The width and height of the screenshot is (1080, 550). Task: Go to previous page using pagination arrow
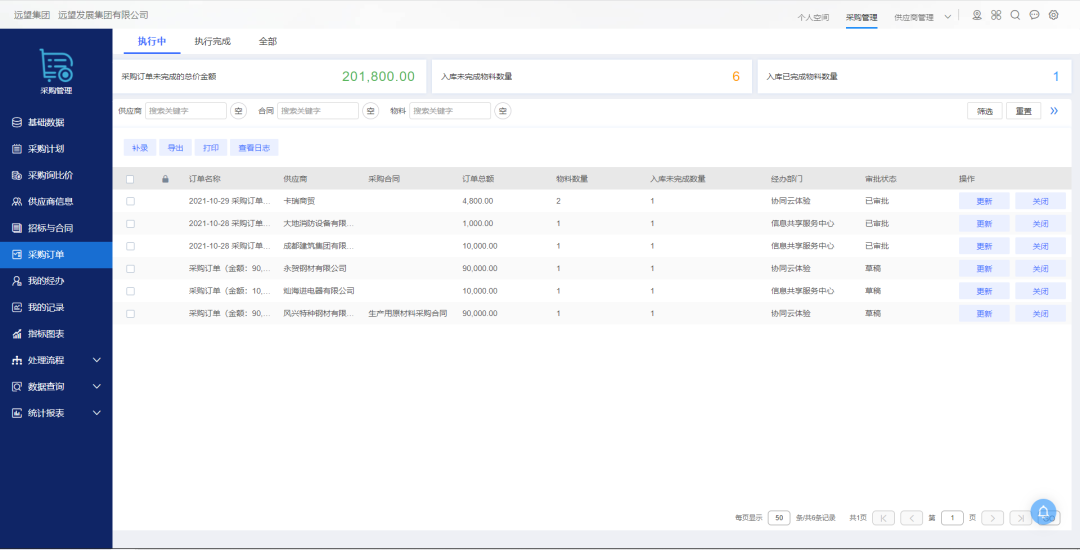click(911, 518)
